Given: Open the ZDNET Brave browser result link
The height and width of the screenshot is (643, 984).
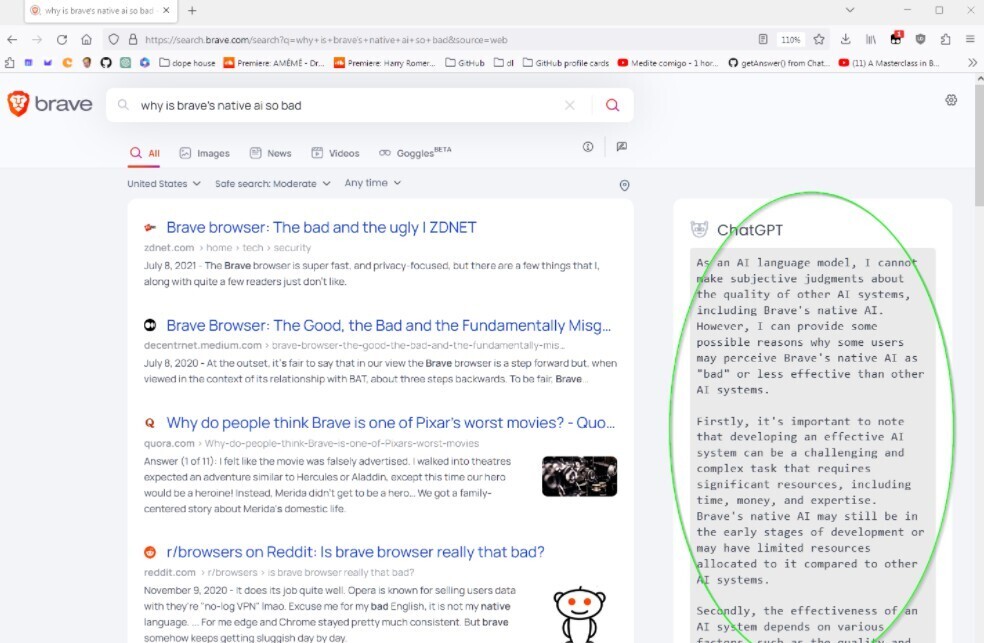Looking at the screenshot, I should [321, 227].
